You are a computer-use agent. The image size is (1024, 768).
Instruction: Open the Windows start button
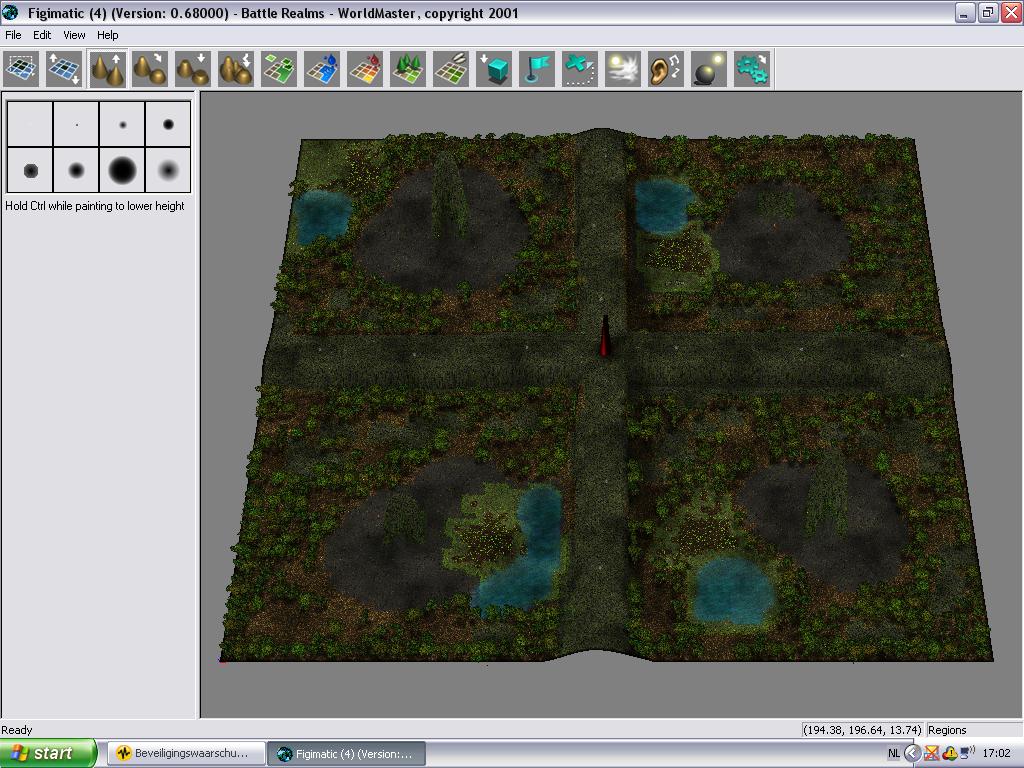[x=48, y=753]
